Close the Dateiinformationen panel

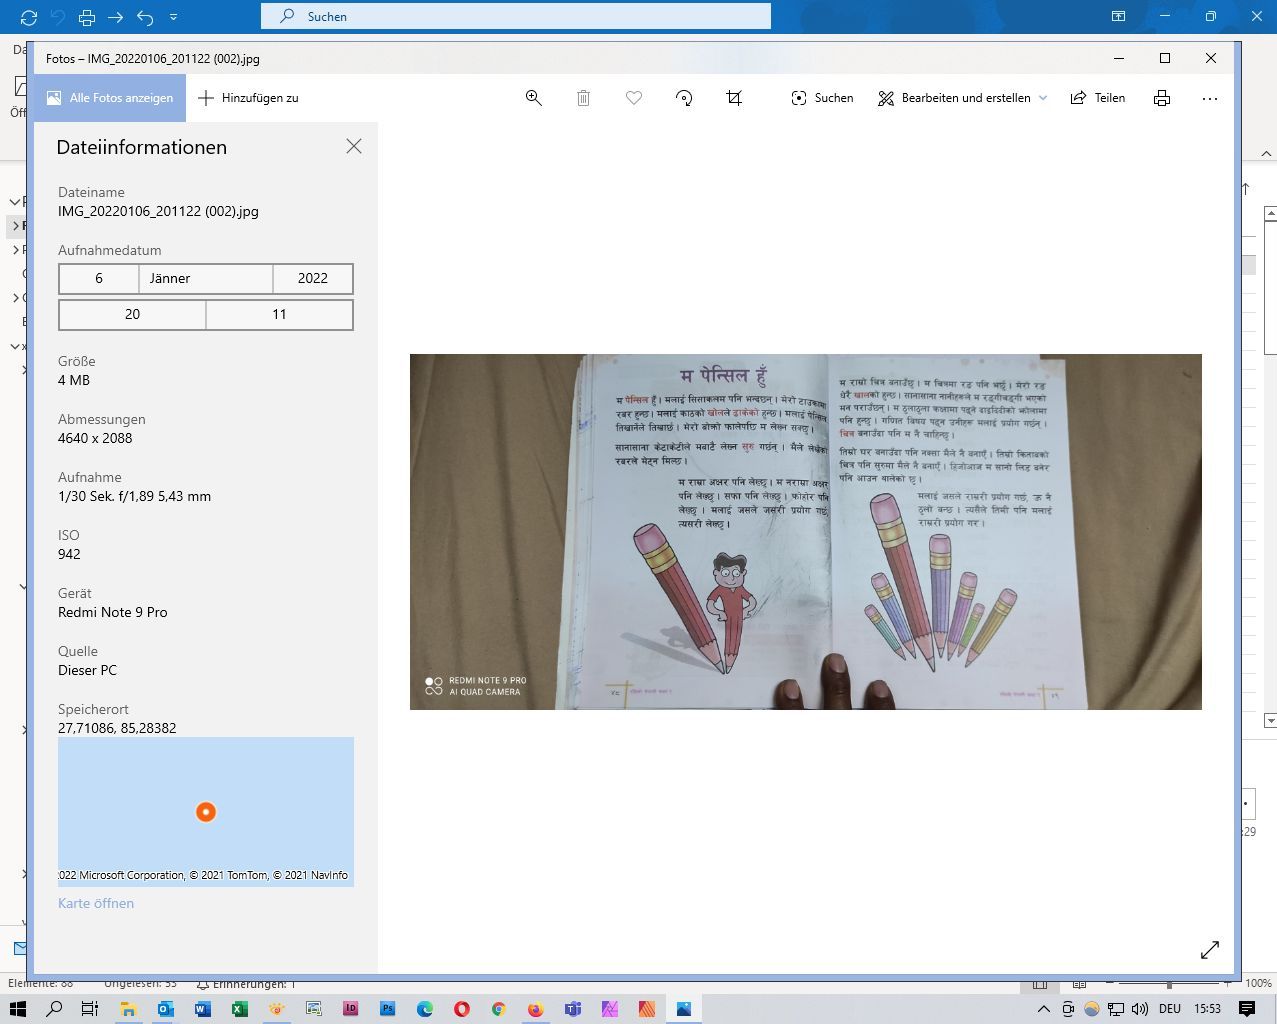point(354,147)
